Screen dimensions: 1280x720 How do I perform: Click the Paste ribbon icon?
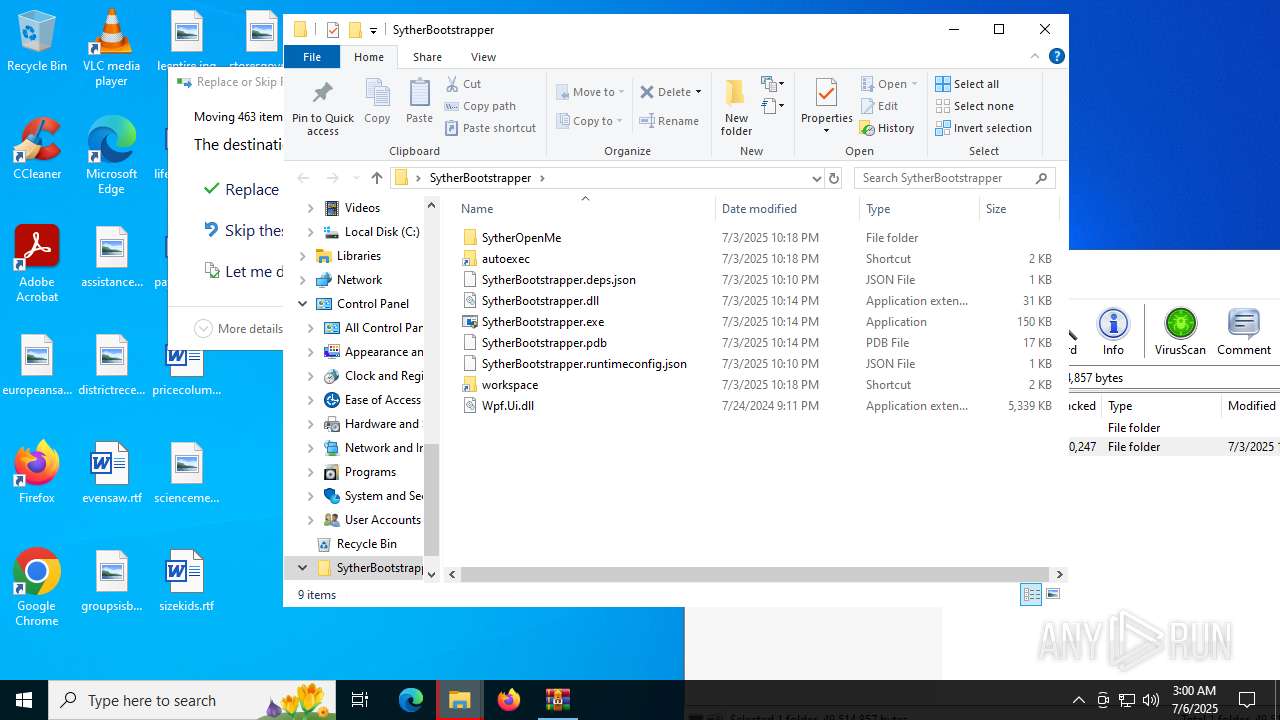tap(419, 102)
